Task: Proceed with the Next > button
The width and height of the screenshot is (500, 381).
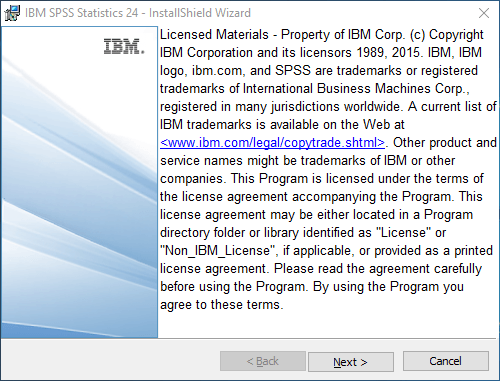Action: 351,362
